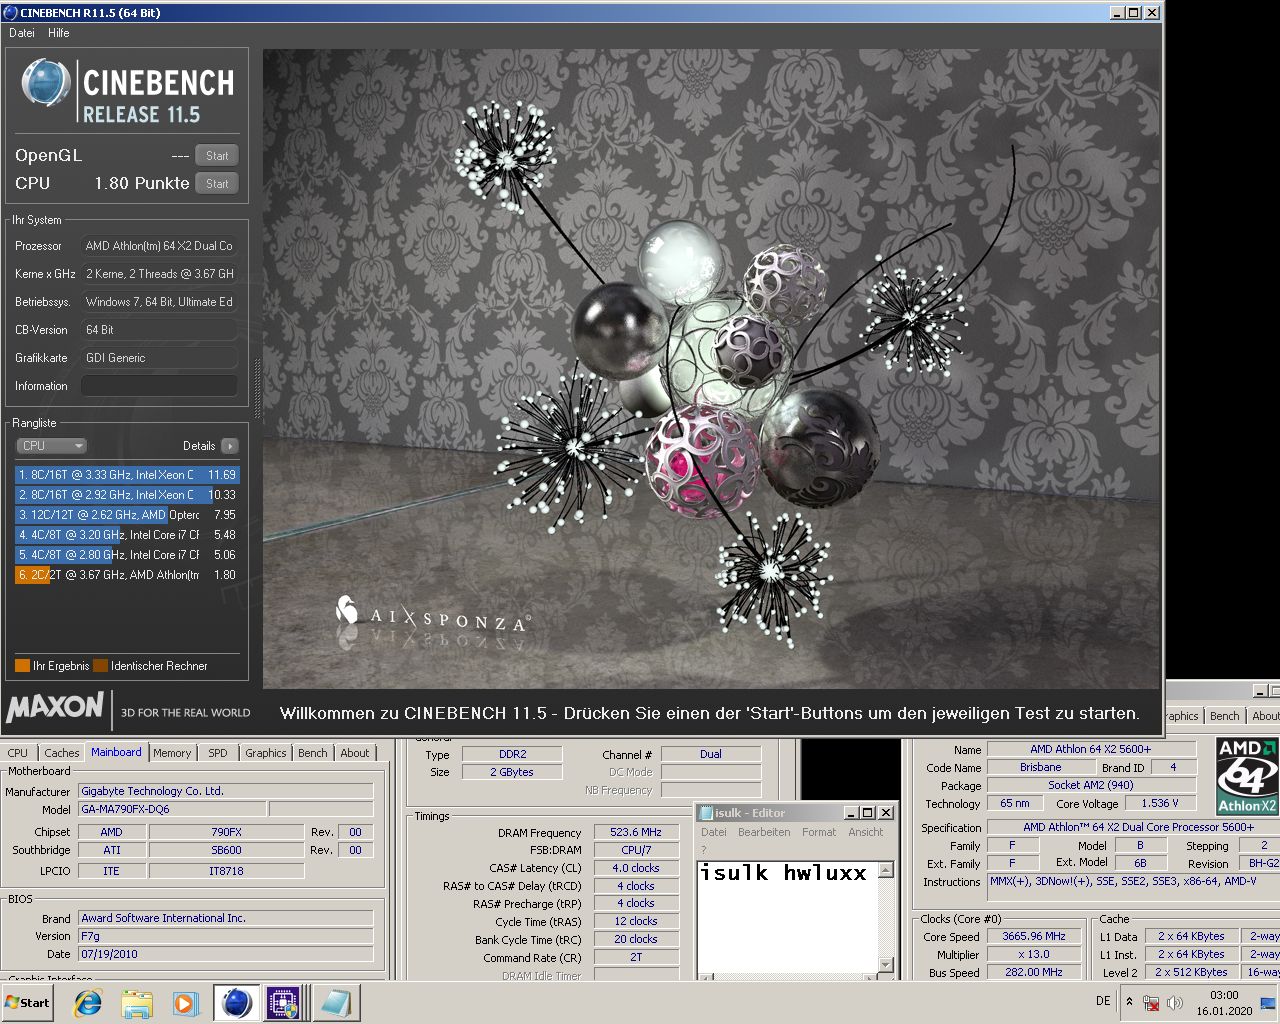Click the volume speaker tray icon
1280x1024 pixels.
click(1174, 1002)
